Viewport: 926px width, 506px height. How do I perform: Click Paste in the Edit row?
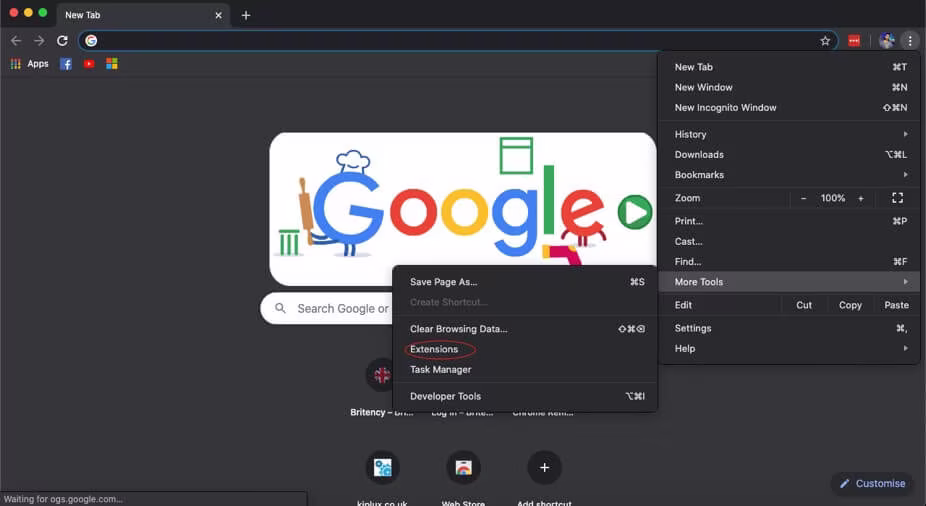(x=896, y=305)
